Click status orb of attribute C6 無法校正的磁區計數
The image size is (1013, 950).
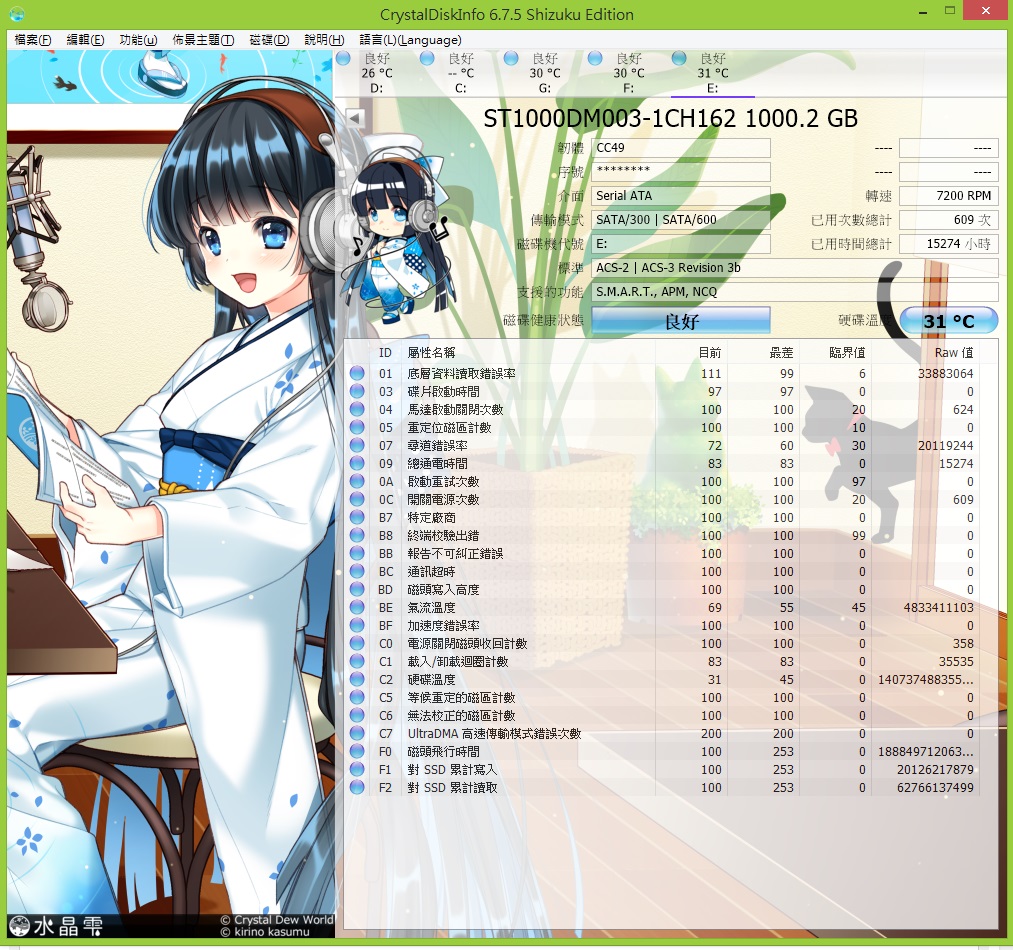tap(357, 715)
